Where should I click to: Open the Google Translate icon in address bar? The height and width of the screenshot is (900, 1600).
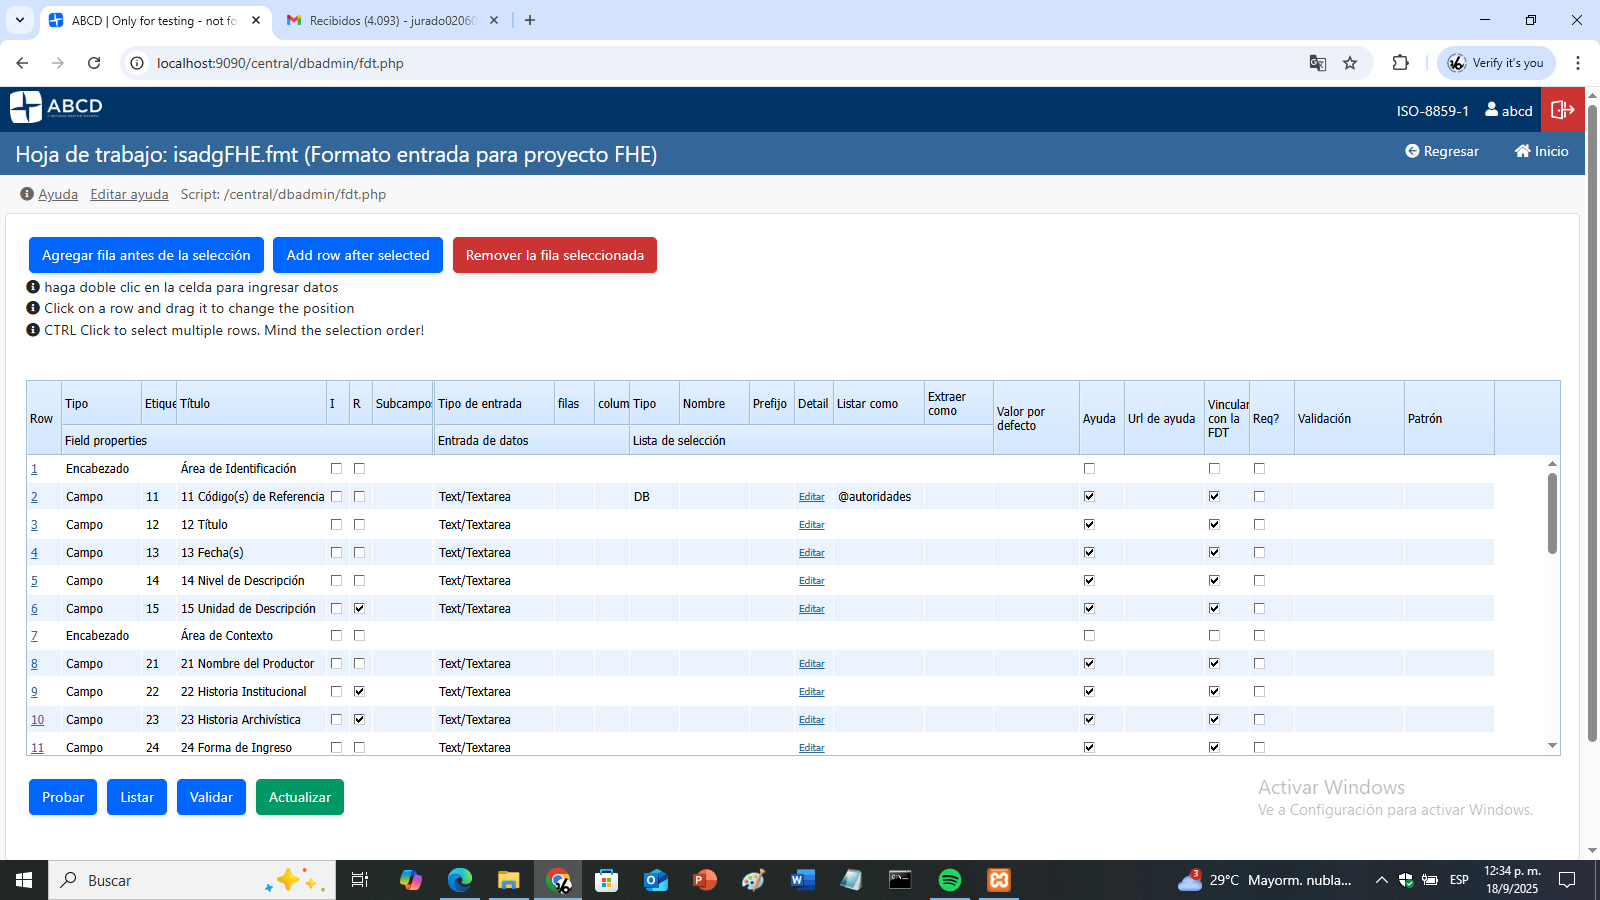[x=1318, y=63]
